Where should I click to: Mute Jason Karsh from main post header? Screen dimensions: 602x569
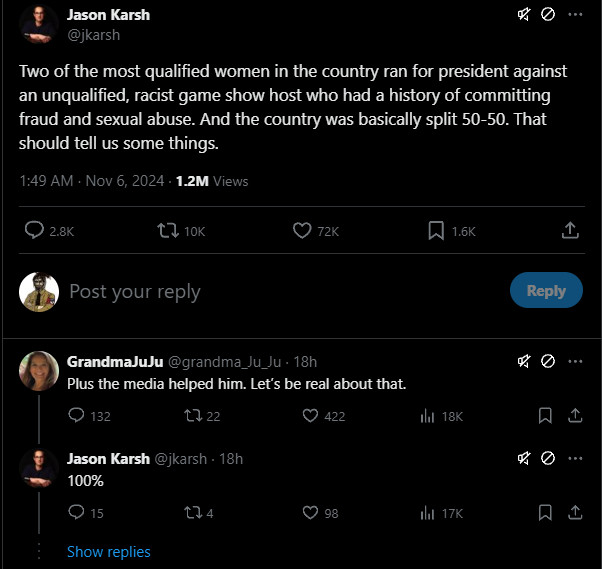523,15
